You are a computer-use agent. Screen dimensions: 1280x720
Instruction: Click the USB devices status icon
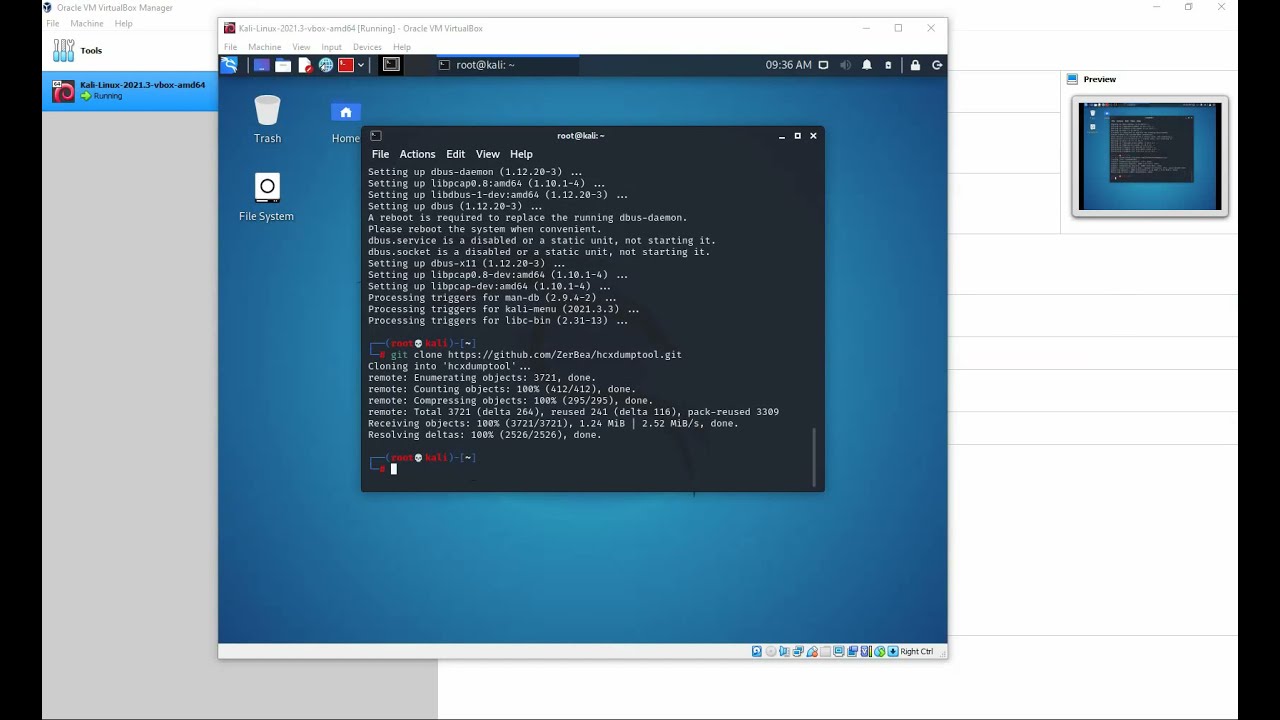pyautogui.click(x=812, y=651)
